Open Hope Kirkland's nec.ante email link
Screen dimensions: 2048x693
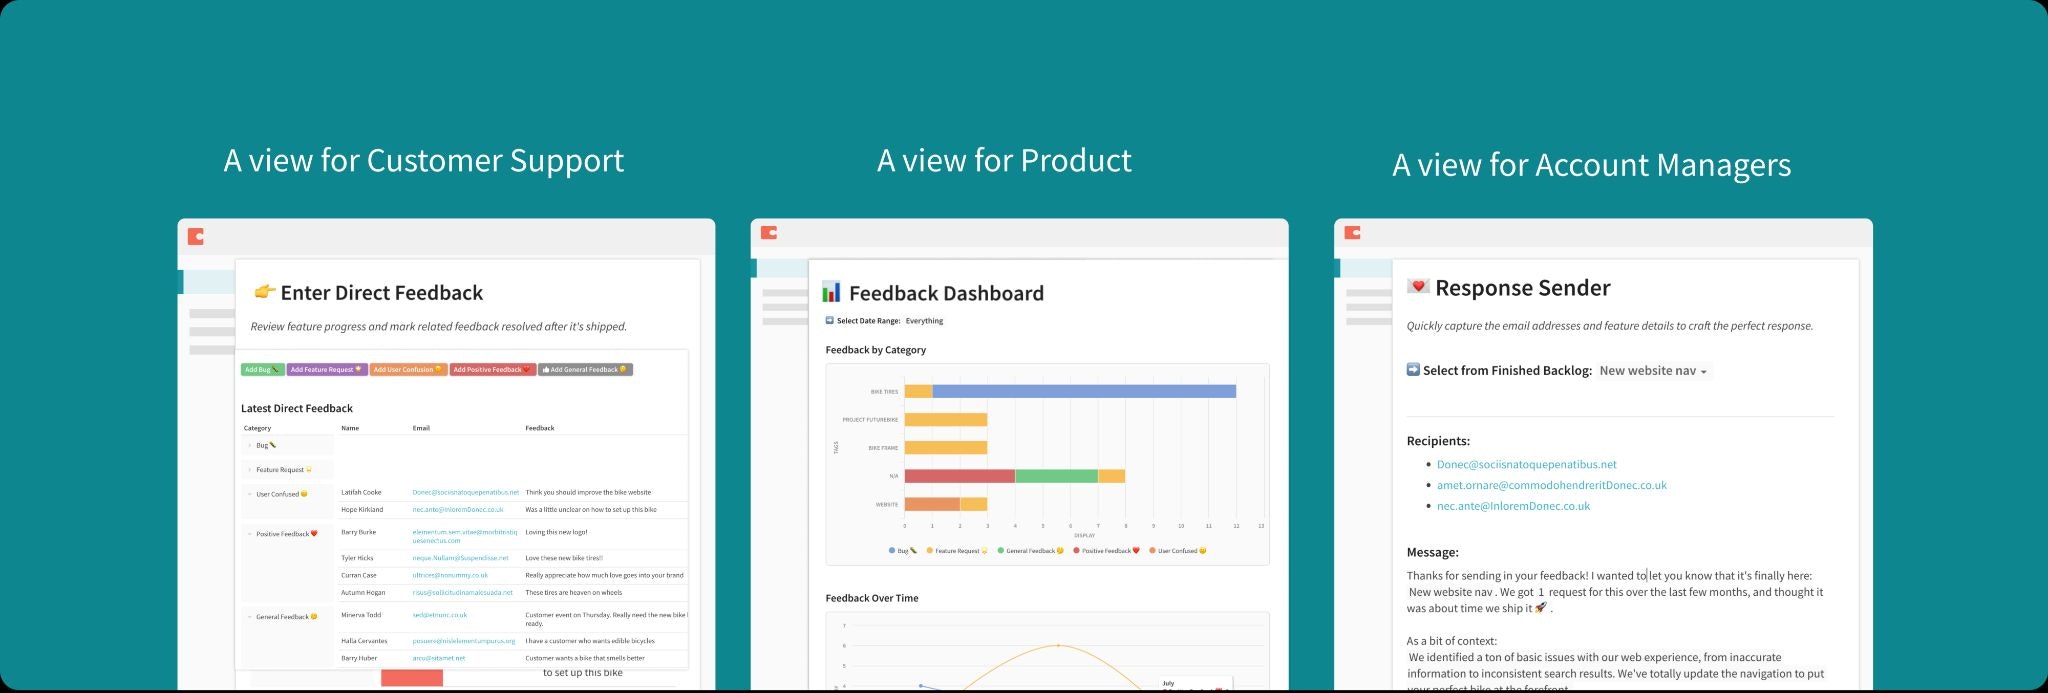pyautogui.click(x=458, y=509)
